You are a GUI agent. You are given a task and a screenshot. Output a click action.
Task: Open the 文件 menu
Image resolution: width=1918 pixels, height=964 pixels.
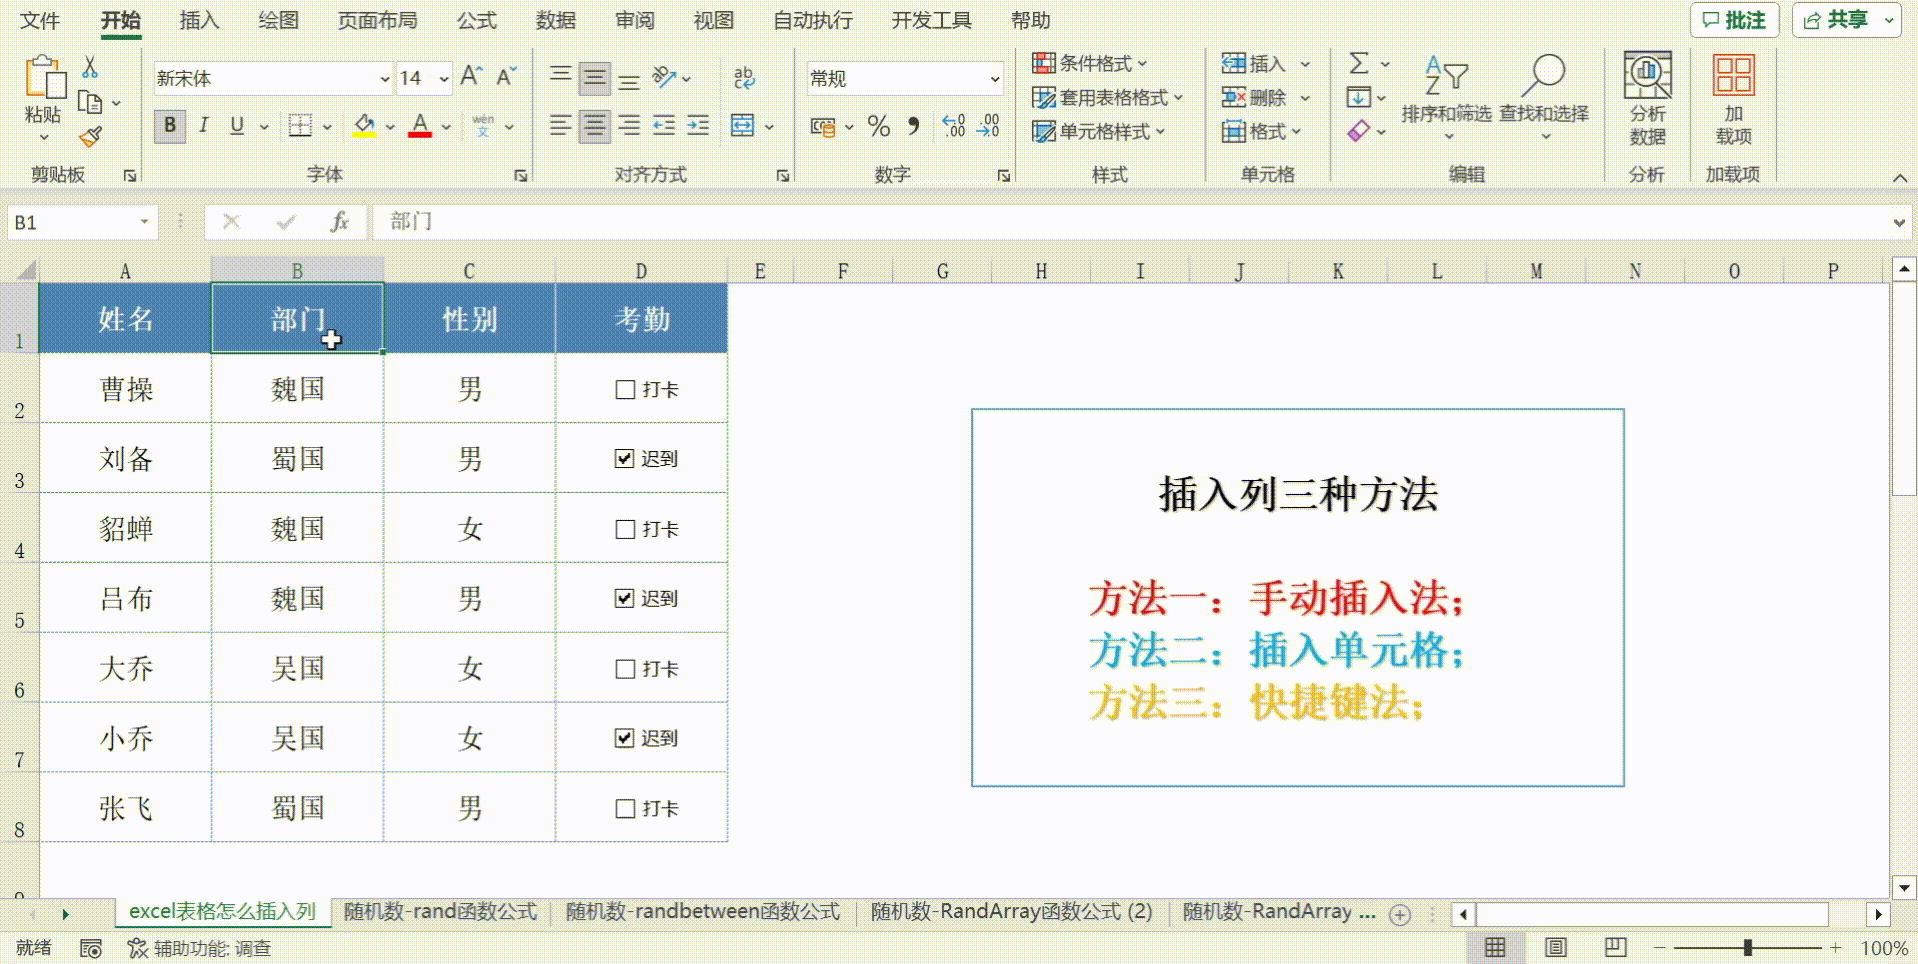(40, 20)
